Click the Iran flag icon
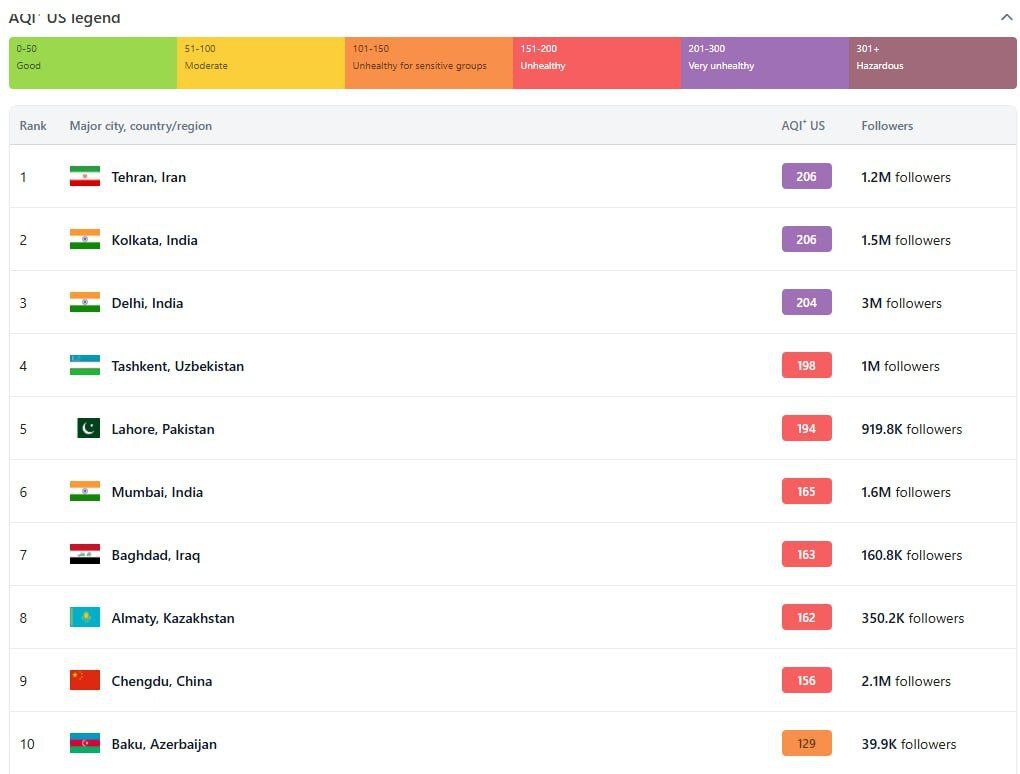This screenshot has width=1020, height=774. pyautogui.click(x=85, y=177)
